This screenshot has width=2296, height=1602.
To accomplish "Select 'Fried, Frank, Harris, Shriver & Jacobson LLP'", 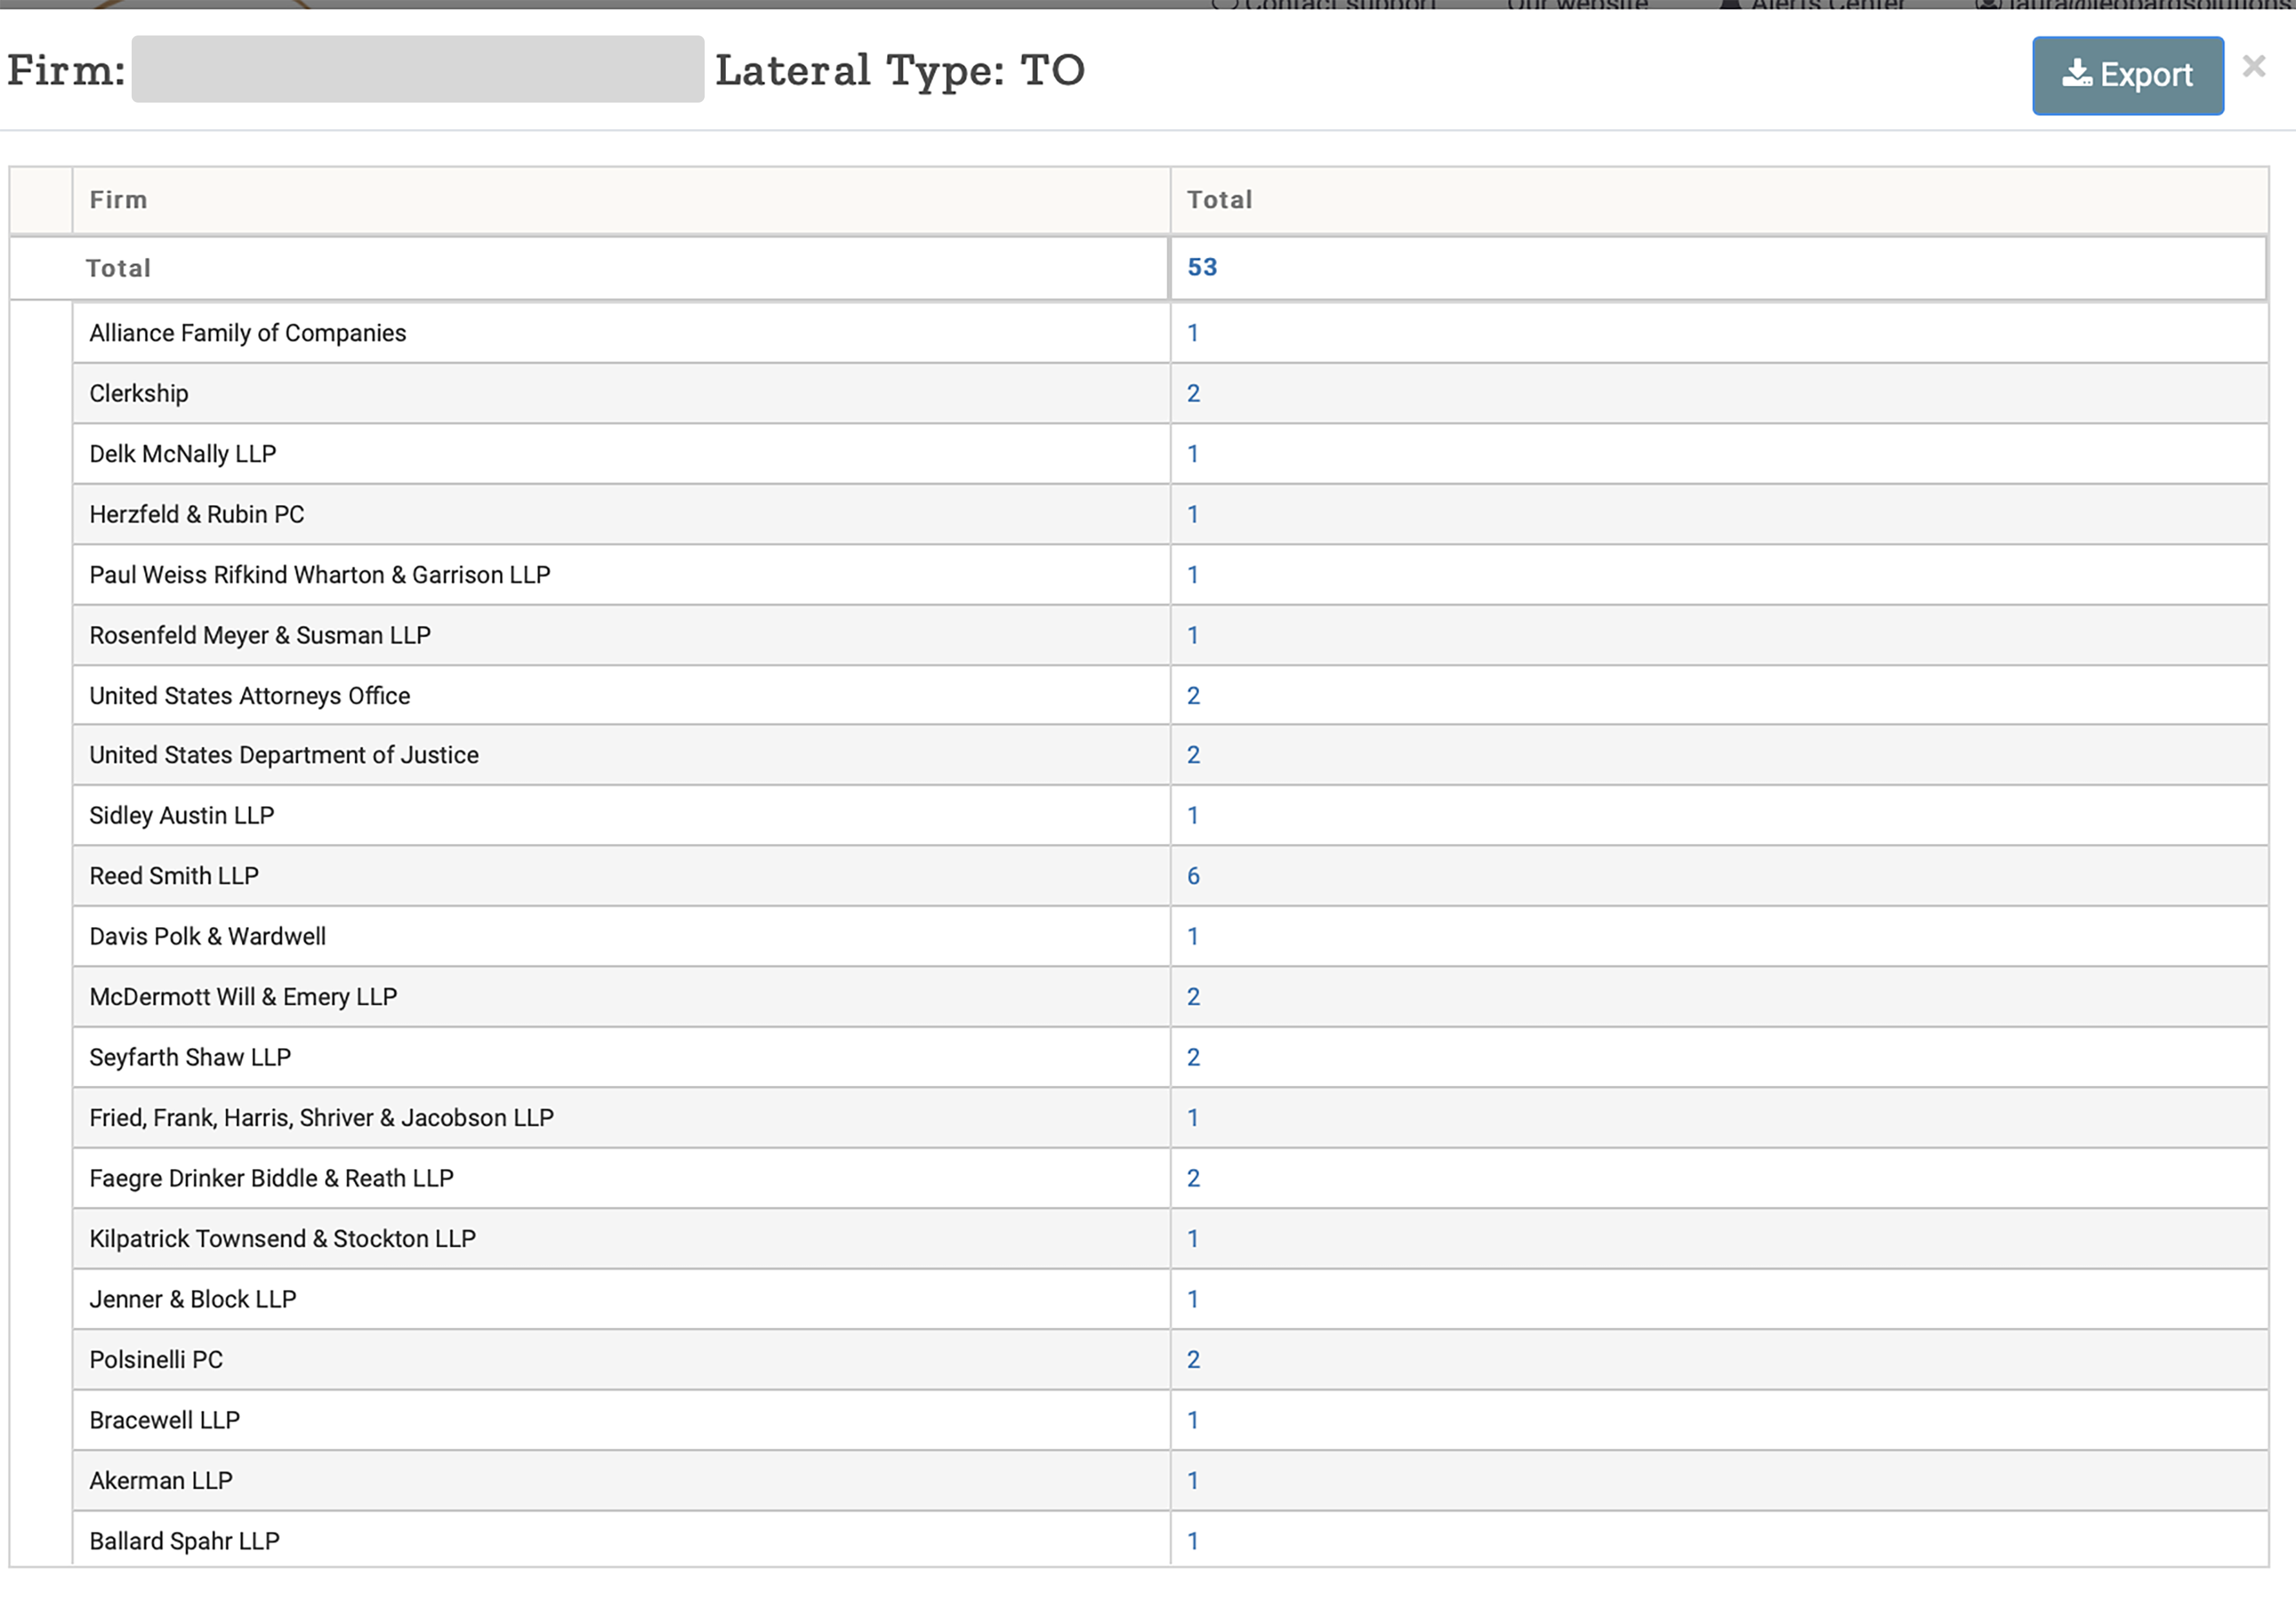I will coord(621,1118).
